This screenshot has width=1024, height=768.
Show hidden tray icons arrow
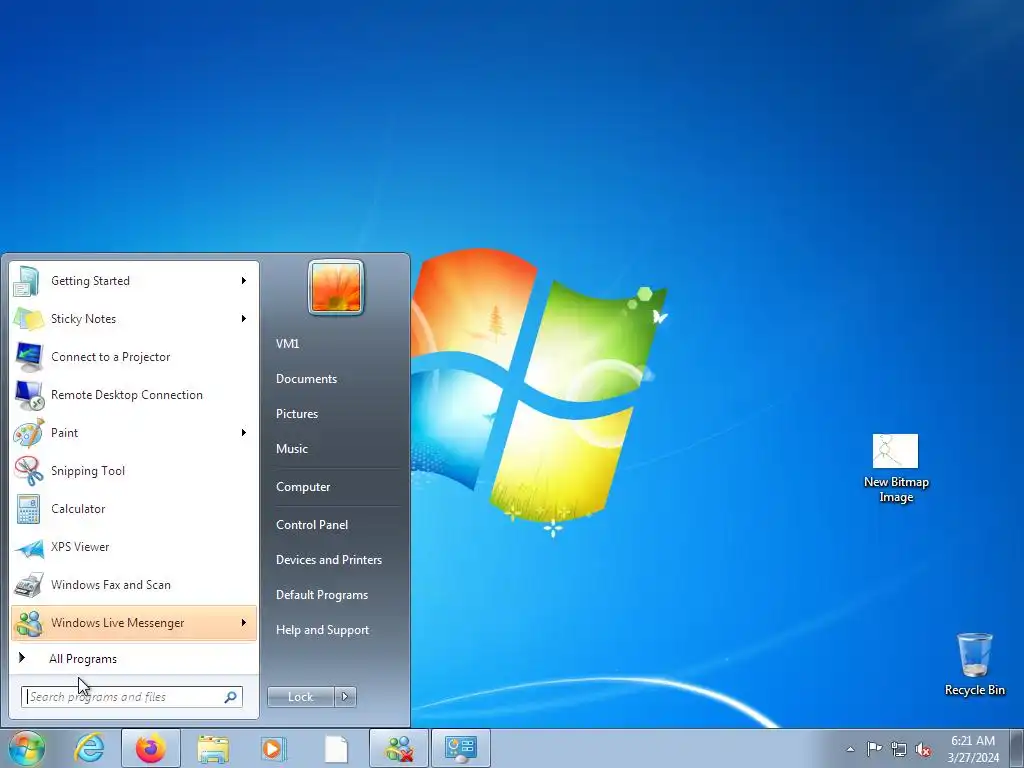pos(850,749)
